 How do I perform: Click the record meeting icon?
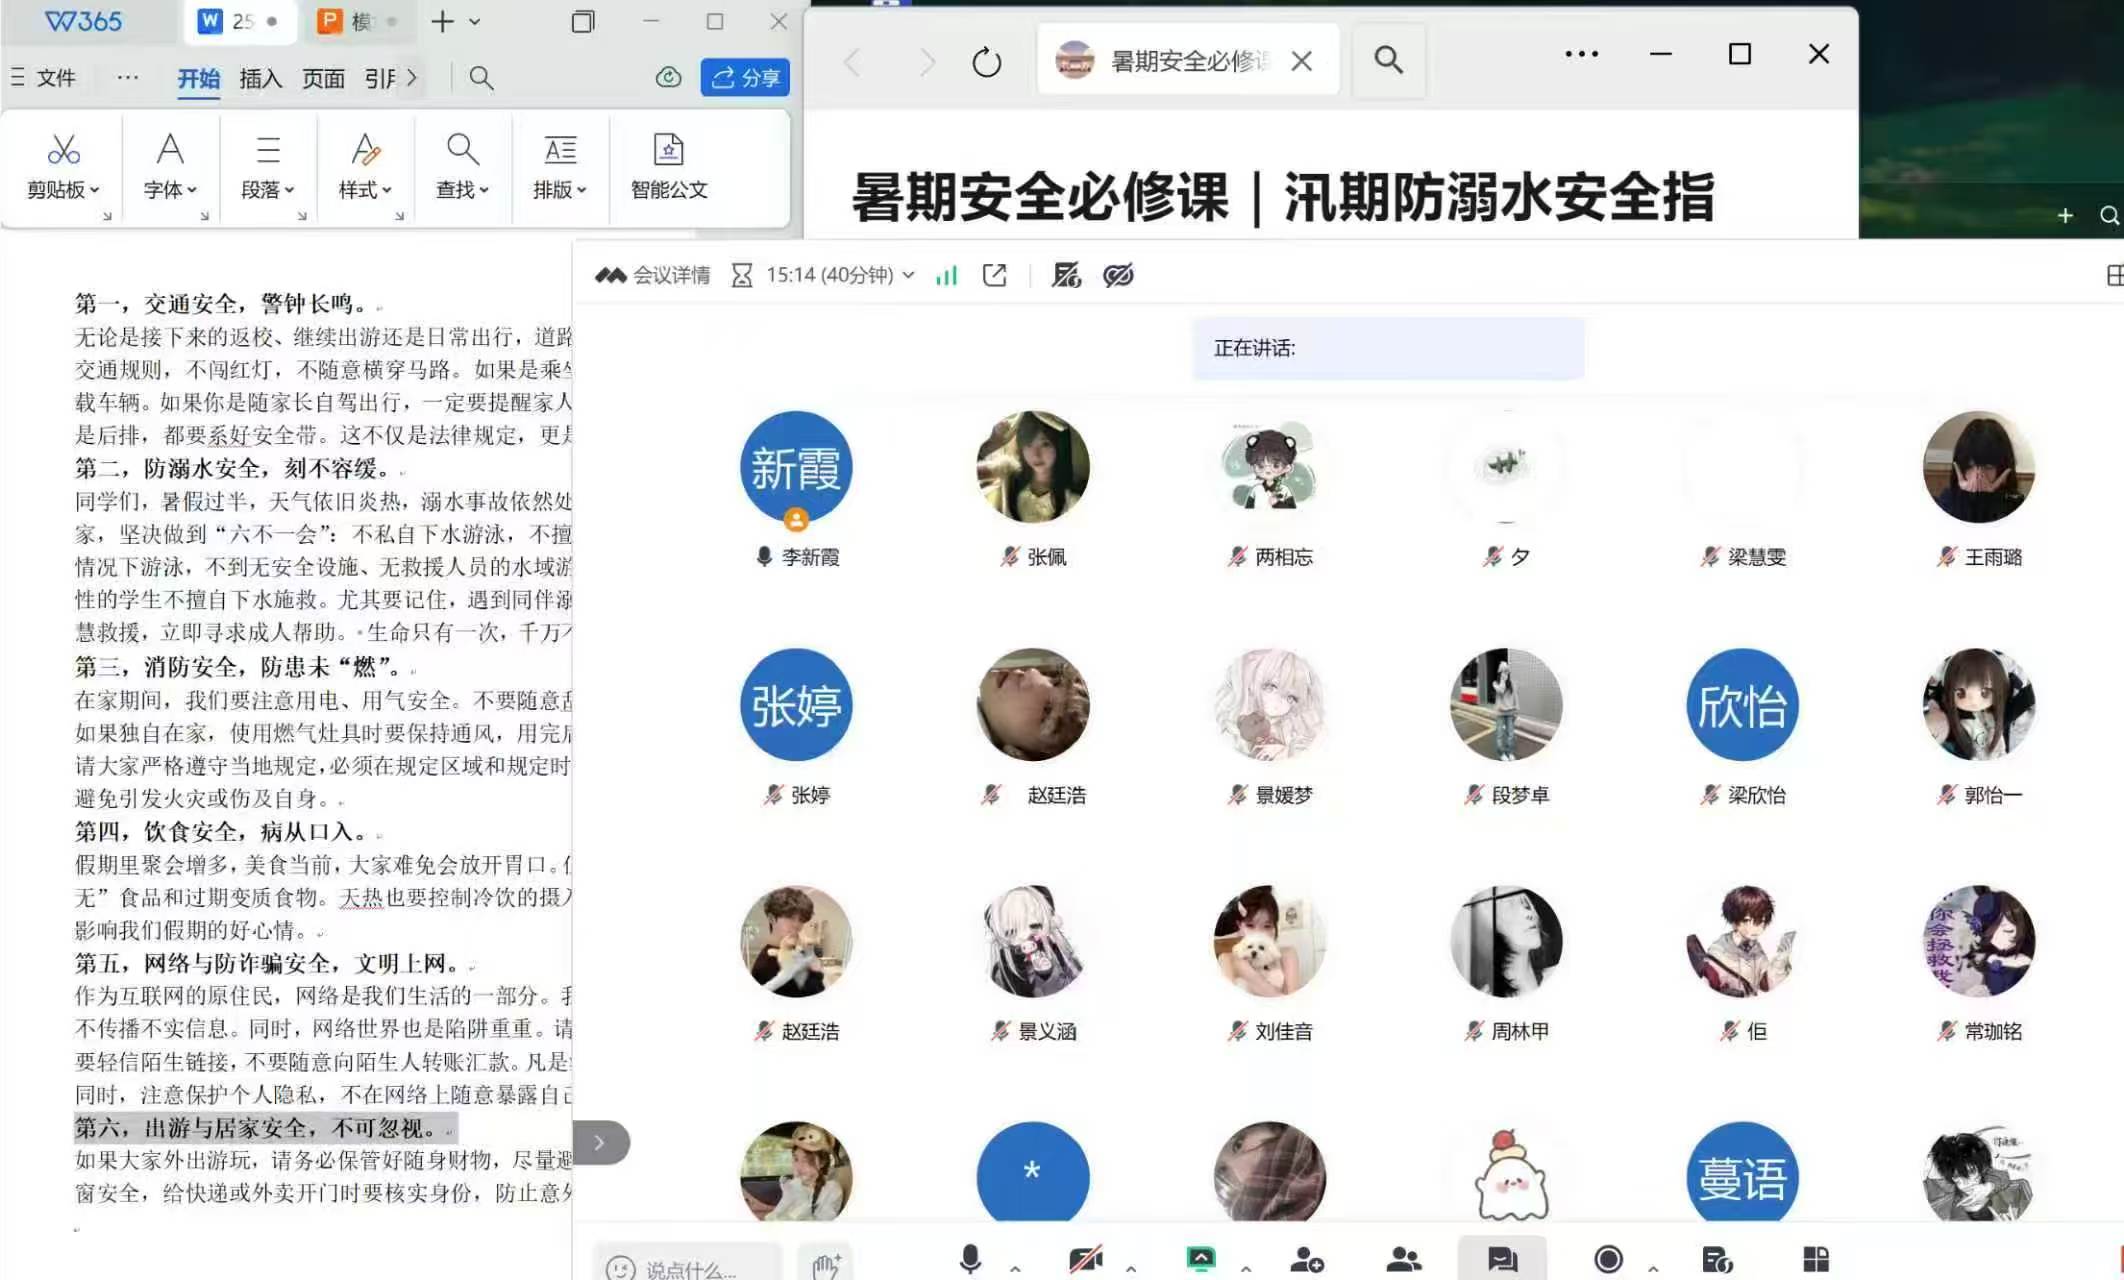click(x=1608, y=1259)
